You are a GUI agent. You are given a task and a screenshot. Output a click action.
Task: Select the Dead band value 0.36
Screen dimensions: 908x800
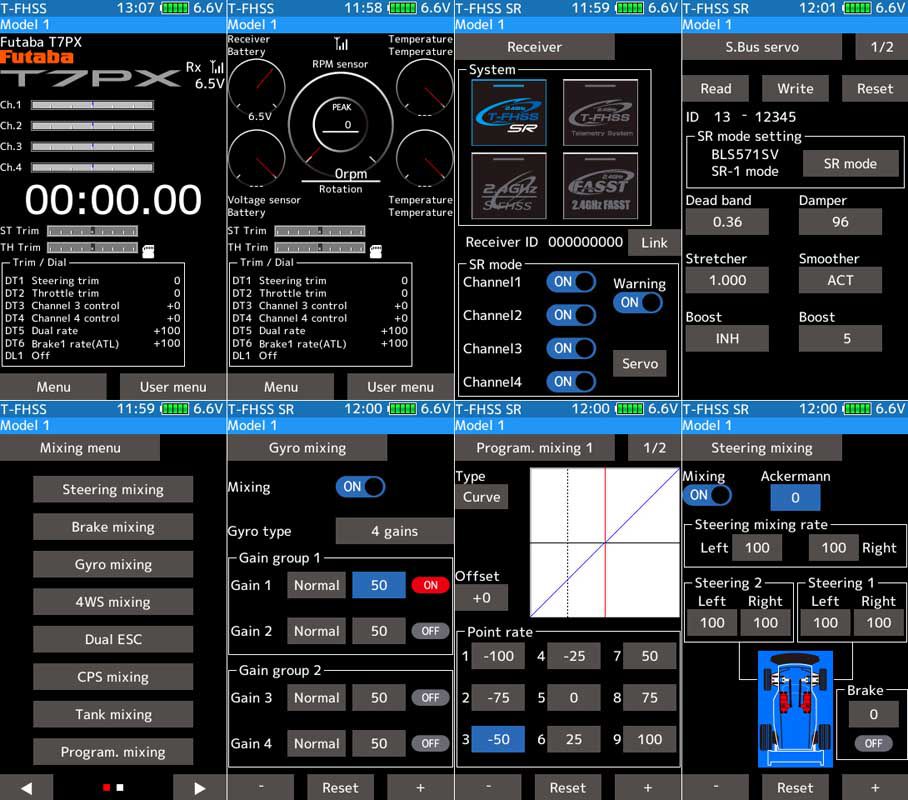(727, 222)
